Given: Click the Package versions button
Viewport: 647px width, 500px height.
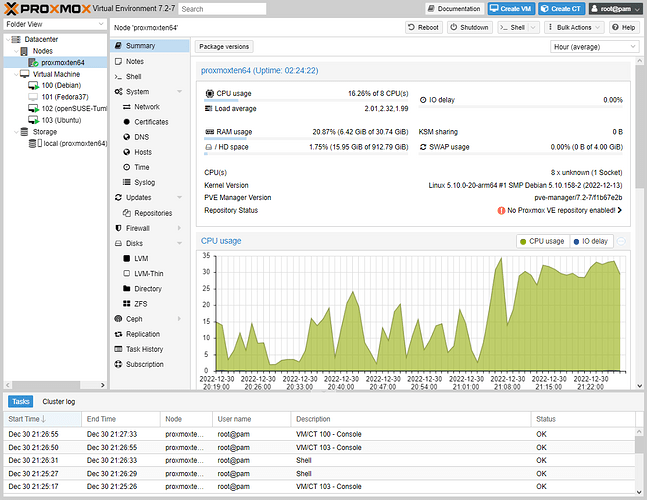Looking at the screenshot, I should click(x=224, y=47).
